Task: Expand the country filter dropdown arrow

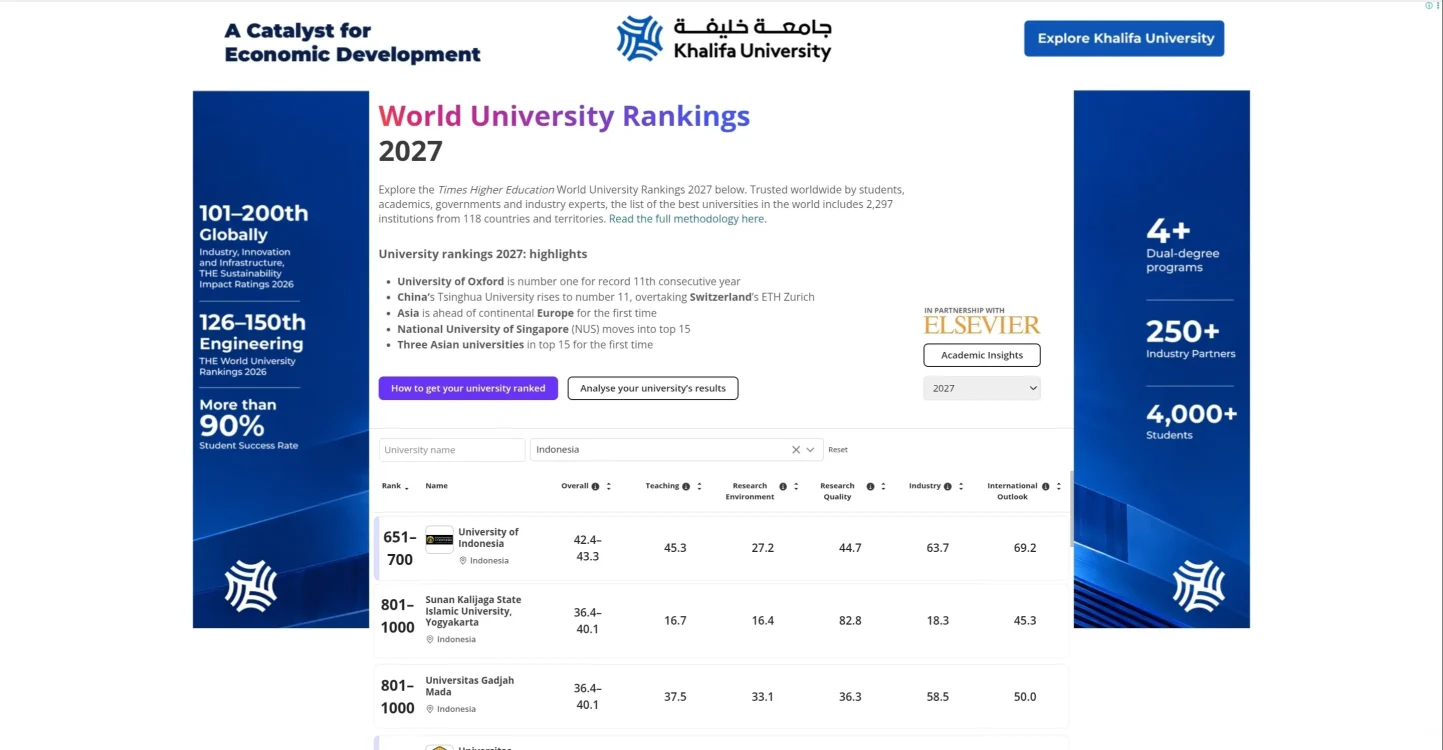Action: [x=811, y=450]
